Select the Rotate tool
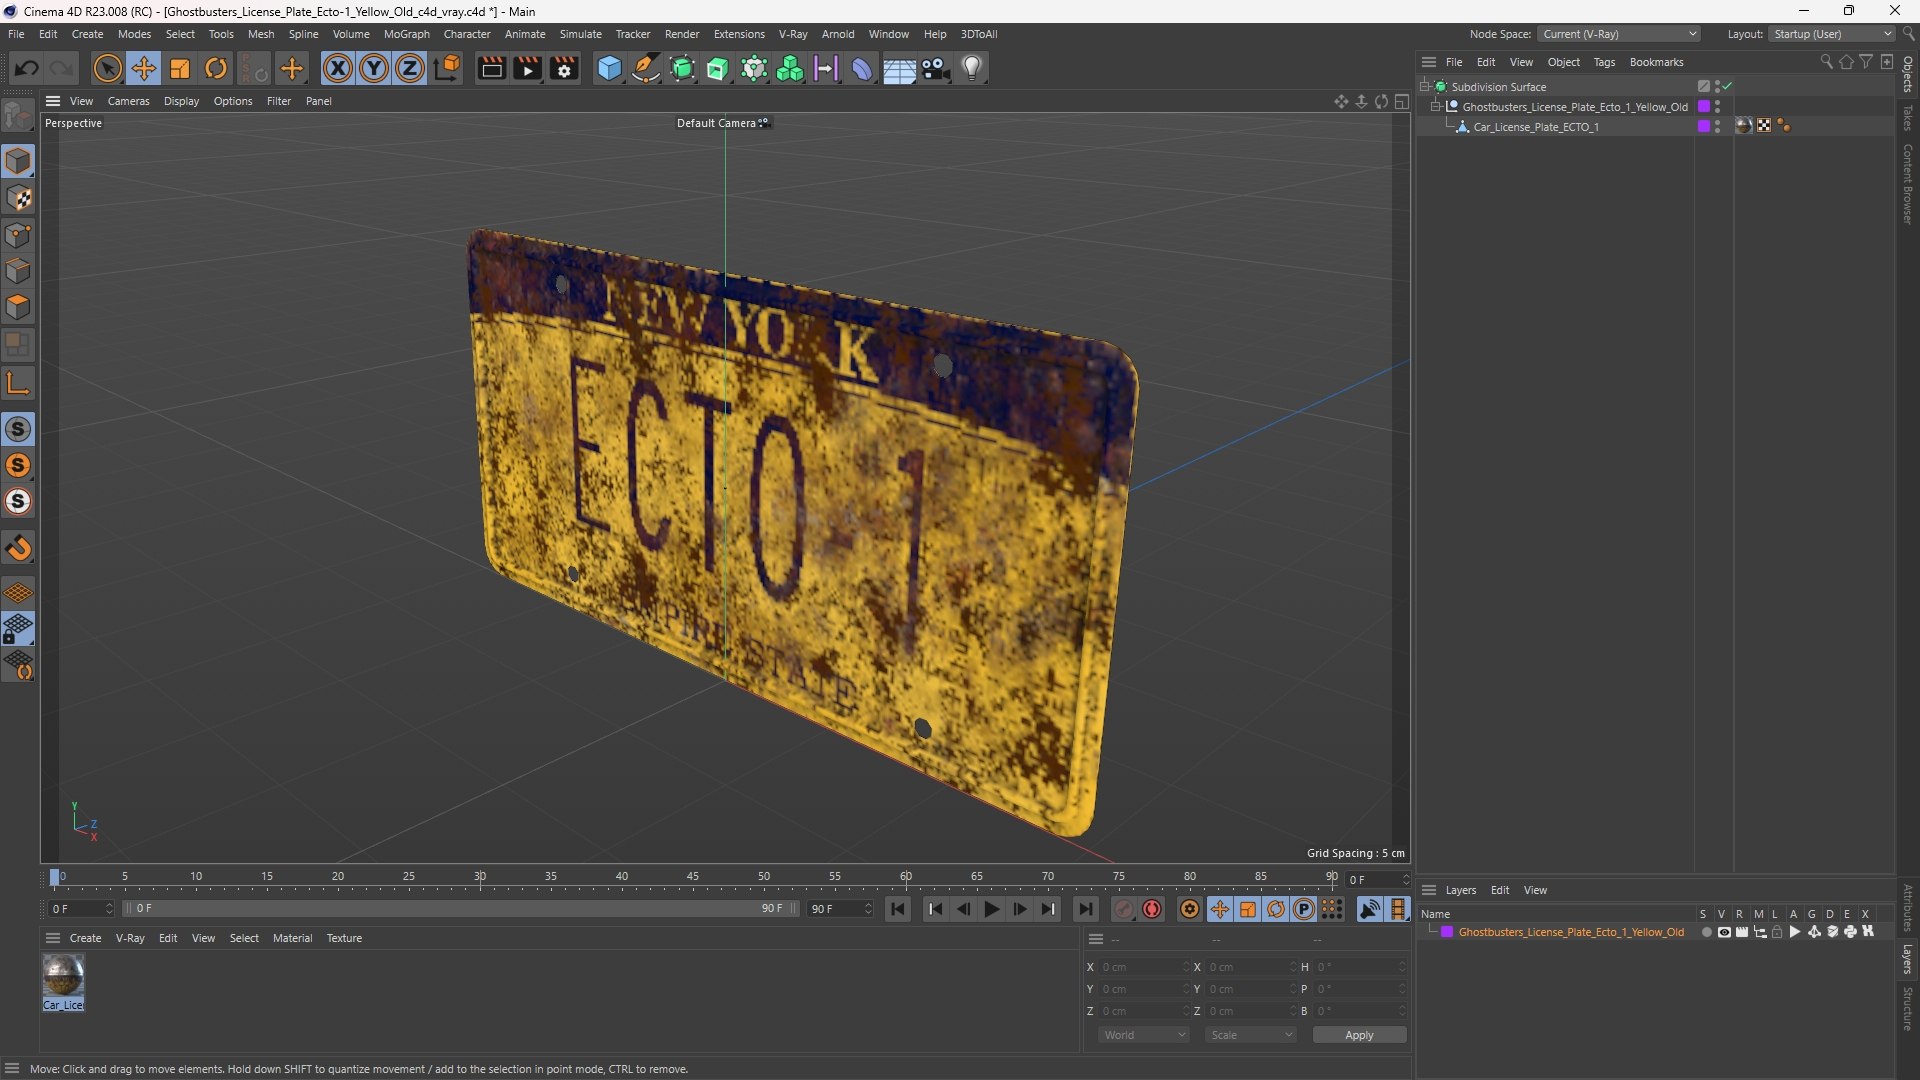 (216, 68)
